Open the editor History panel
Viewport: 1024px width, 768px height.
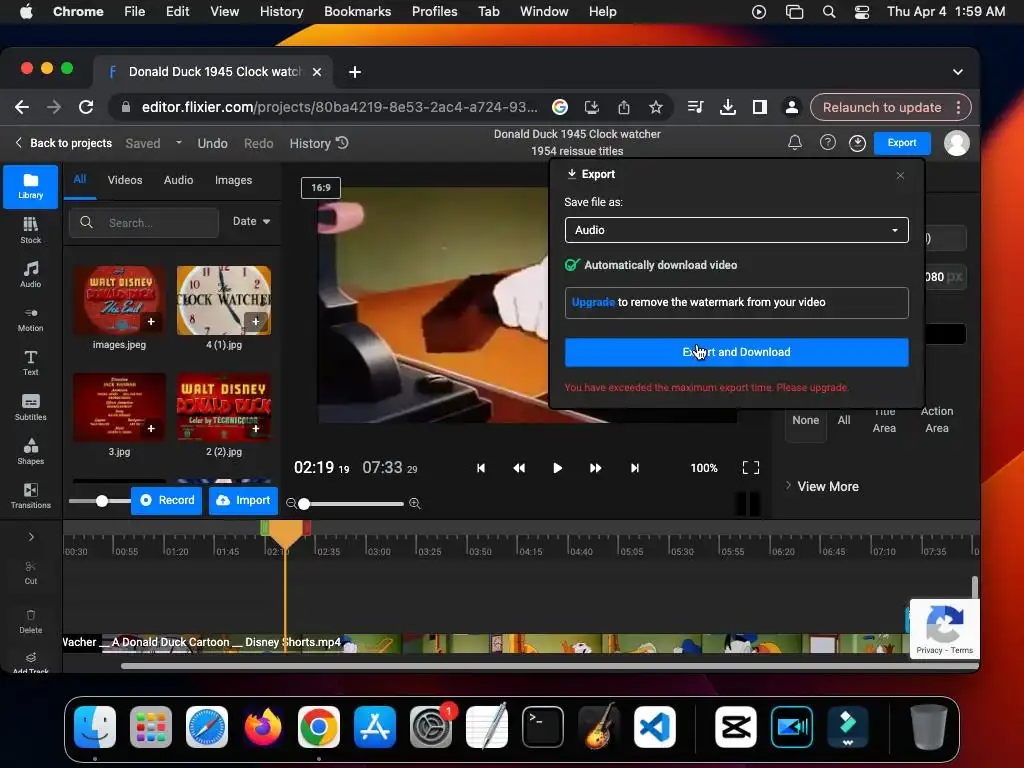319,143
